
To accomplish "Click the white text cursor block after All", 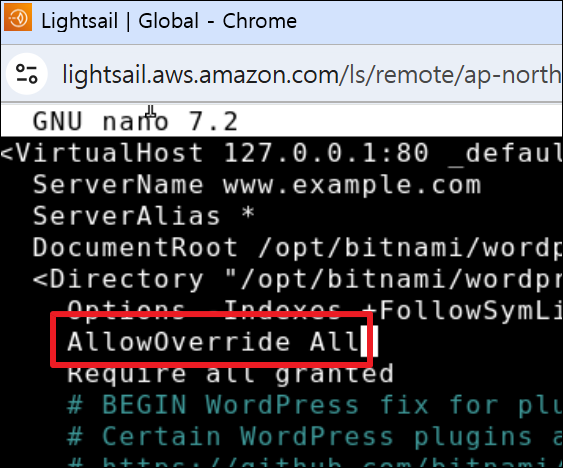I will click(369, 342).
